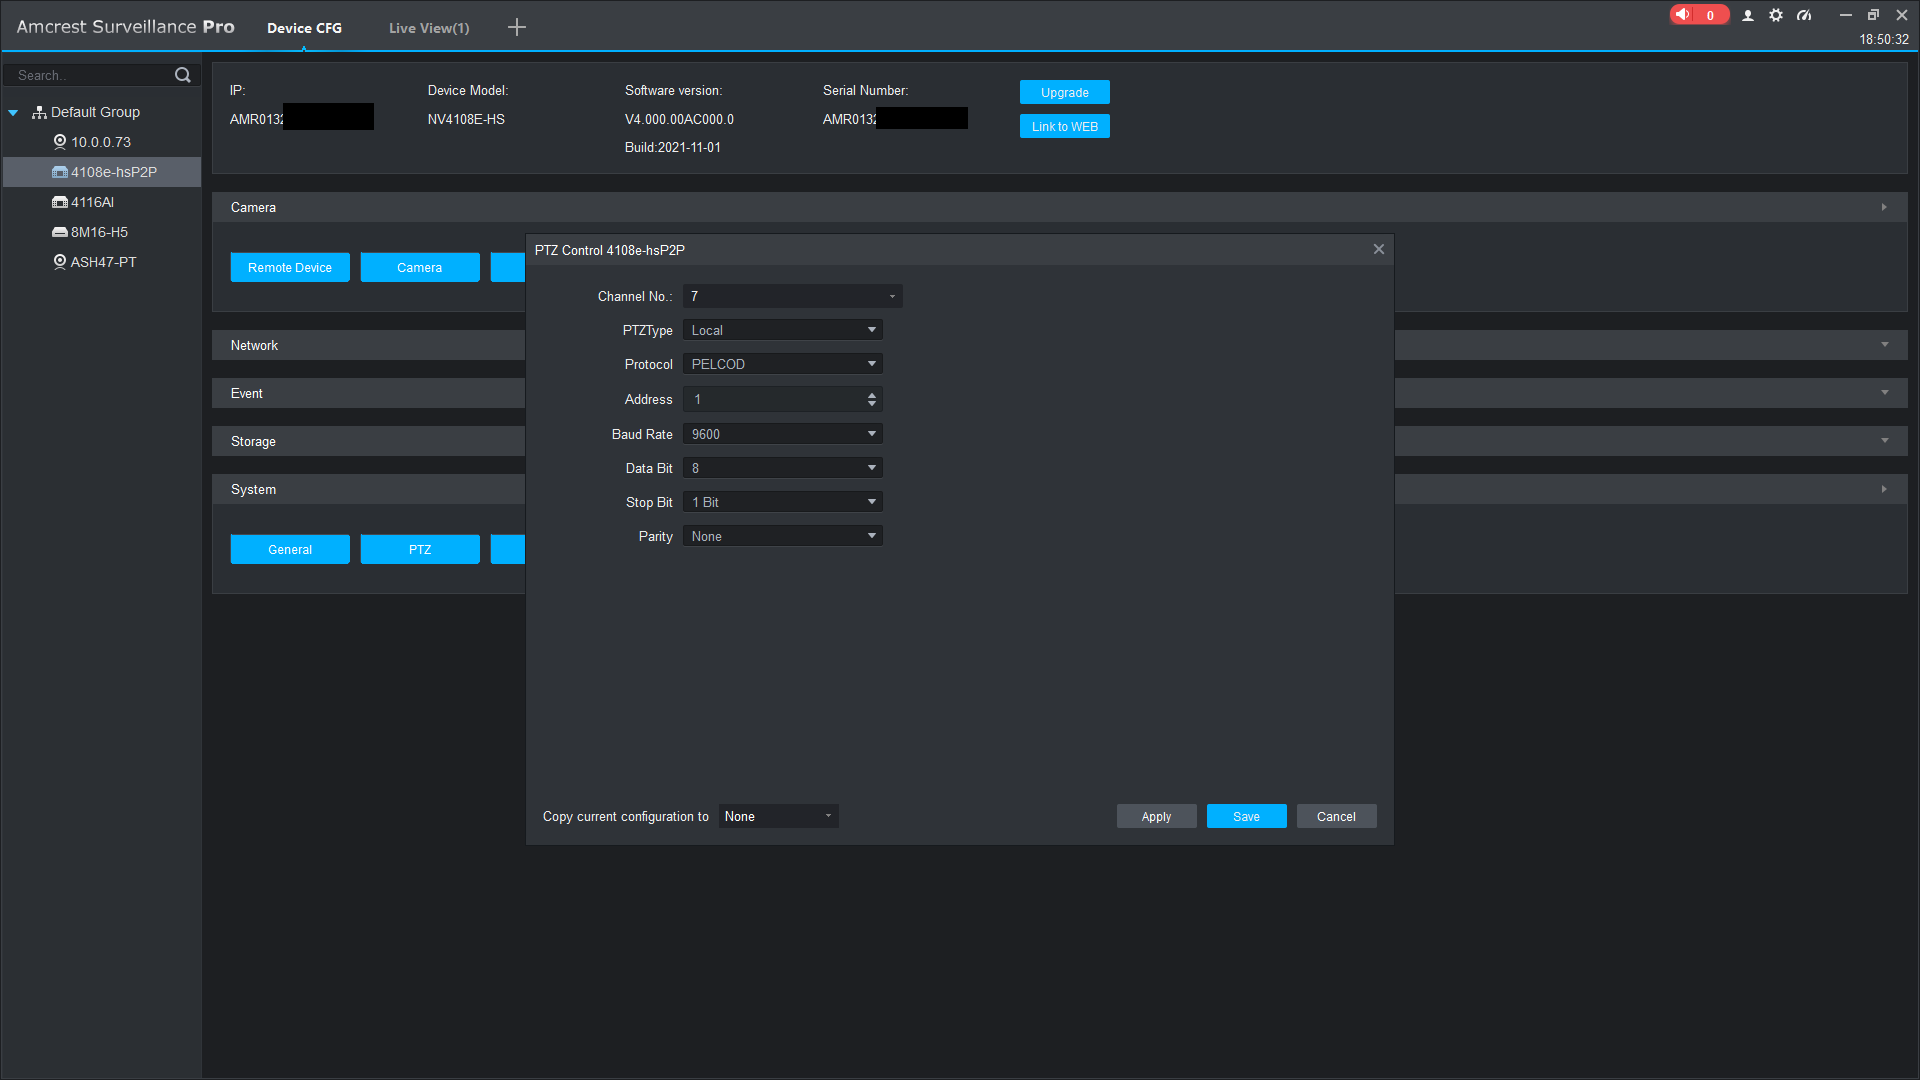Open the Parity dropdown

click(783, 536)
